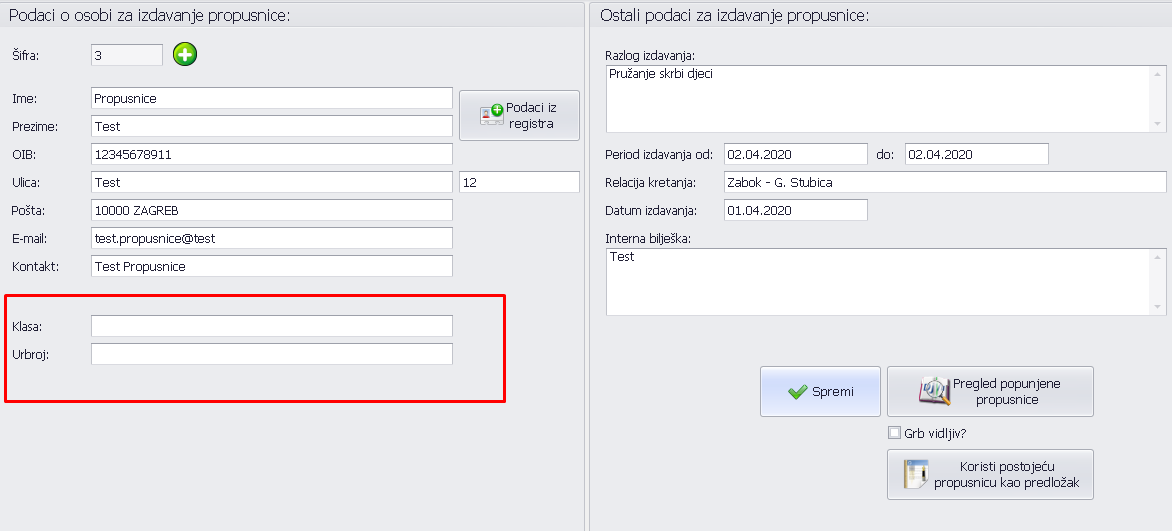Focus the Pošta field with Zagreb

(x=271, y=210)
